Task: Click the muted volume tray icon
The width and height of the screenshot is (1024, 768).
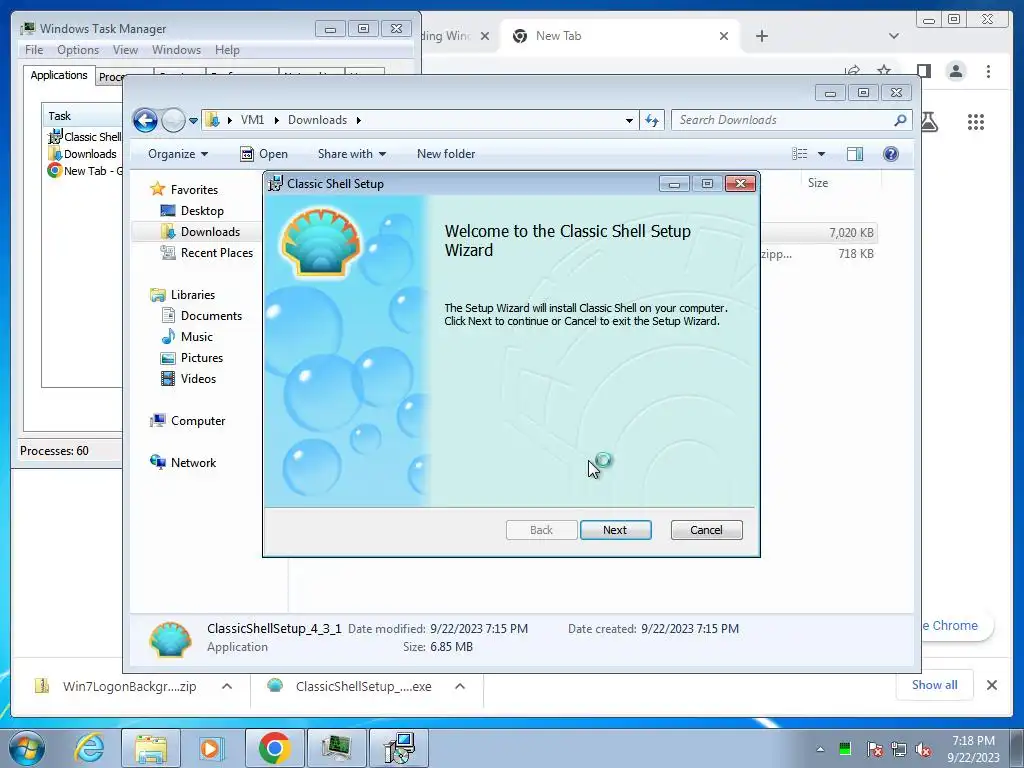Action: coord(923,750)
